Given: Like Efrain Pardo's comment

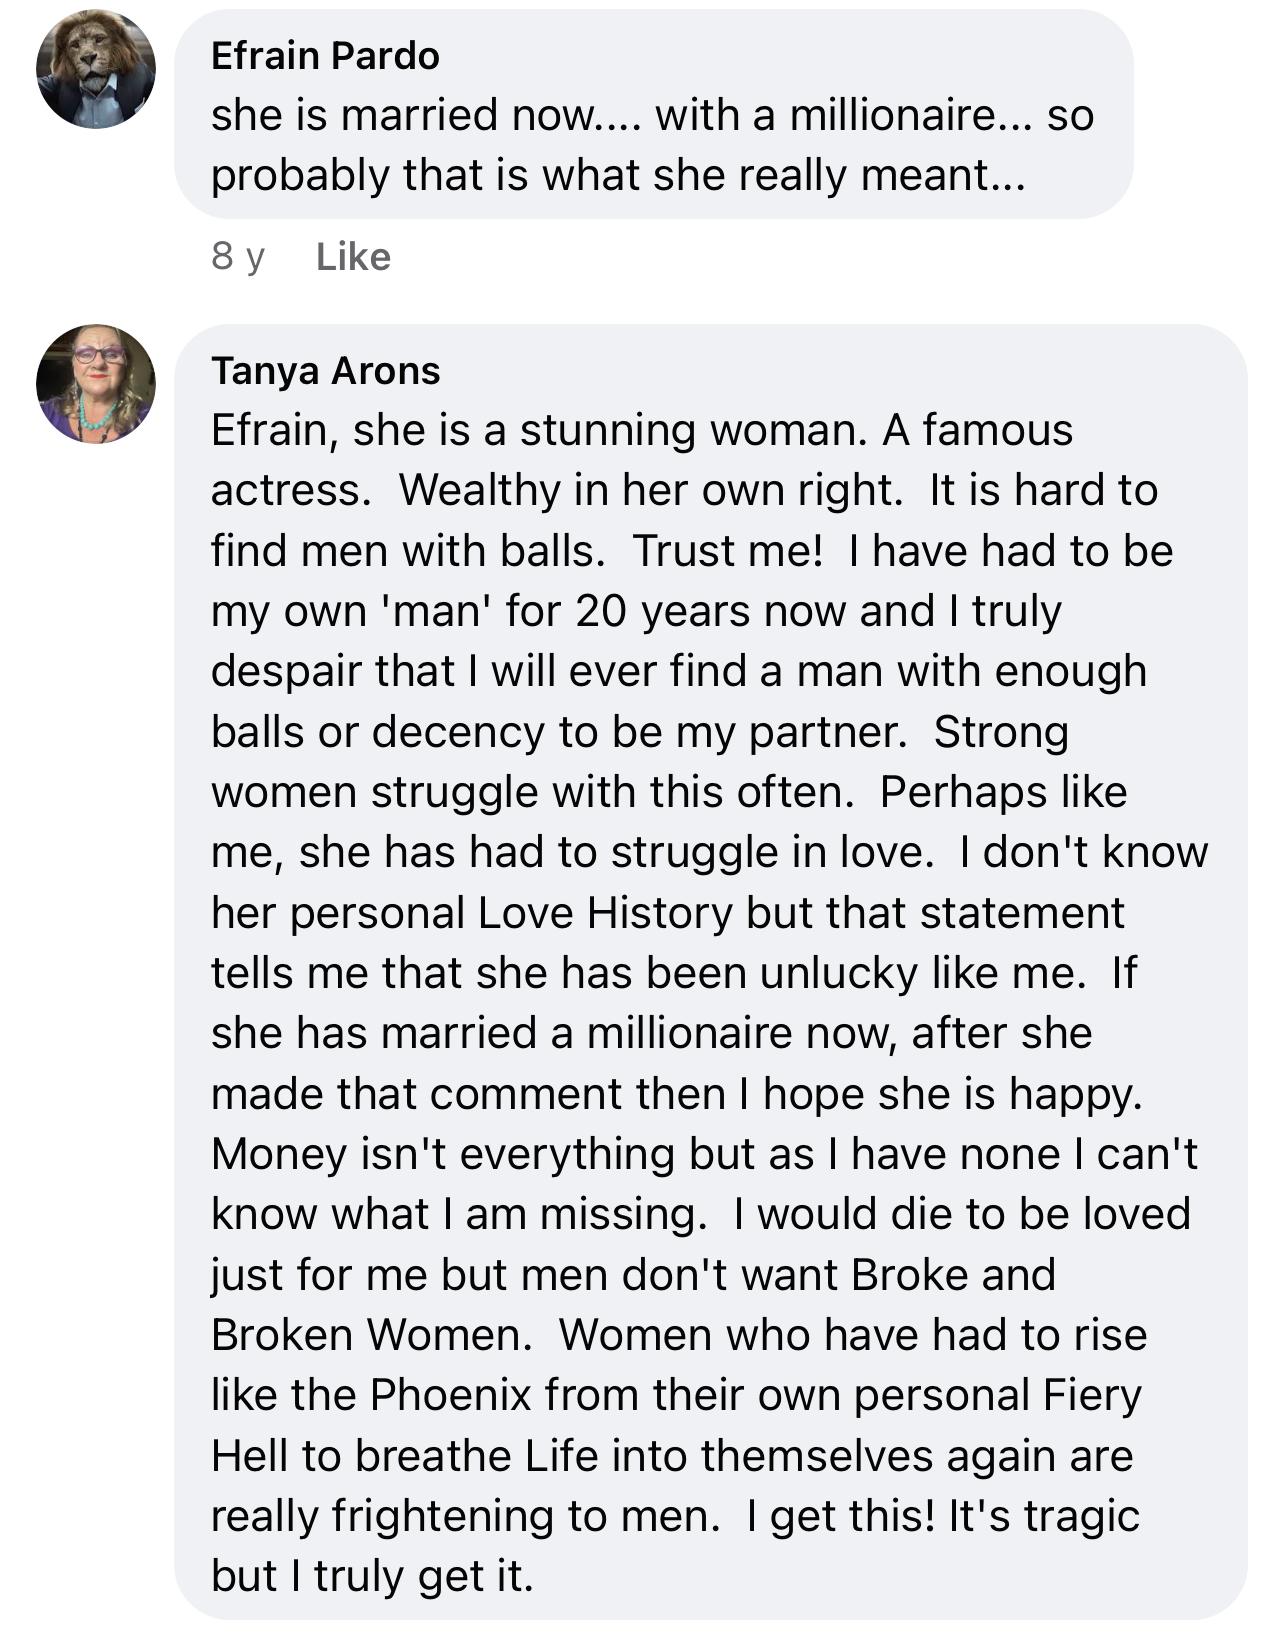Looking at the screenshot, I should pyautogui.click(x=353, y=257).
